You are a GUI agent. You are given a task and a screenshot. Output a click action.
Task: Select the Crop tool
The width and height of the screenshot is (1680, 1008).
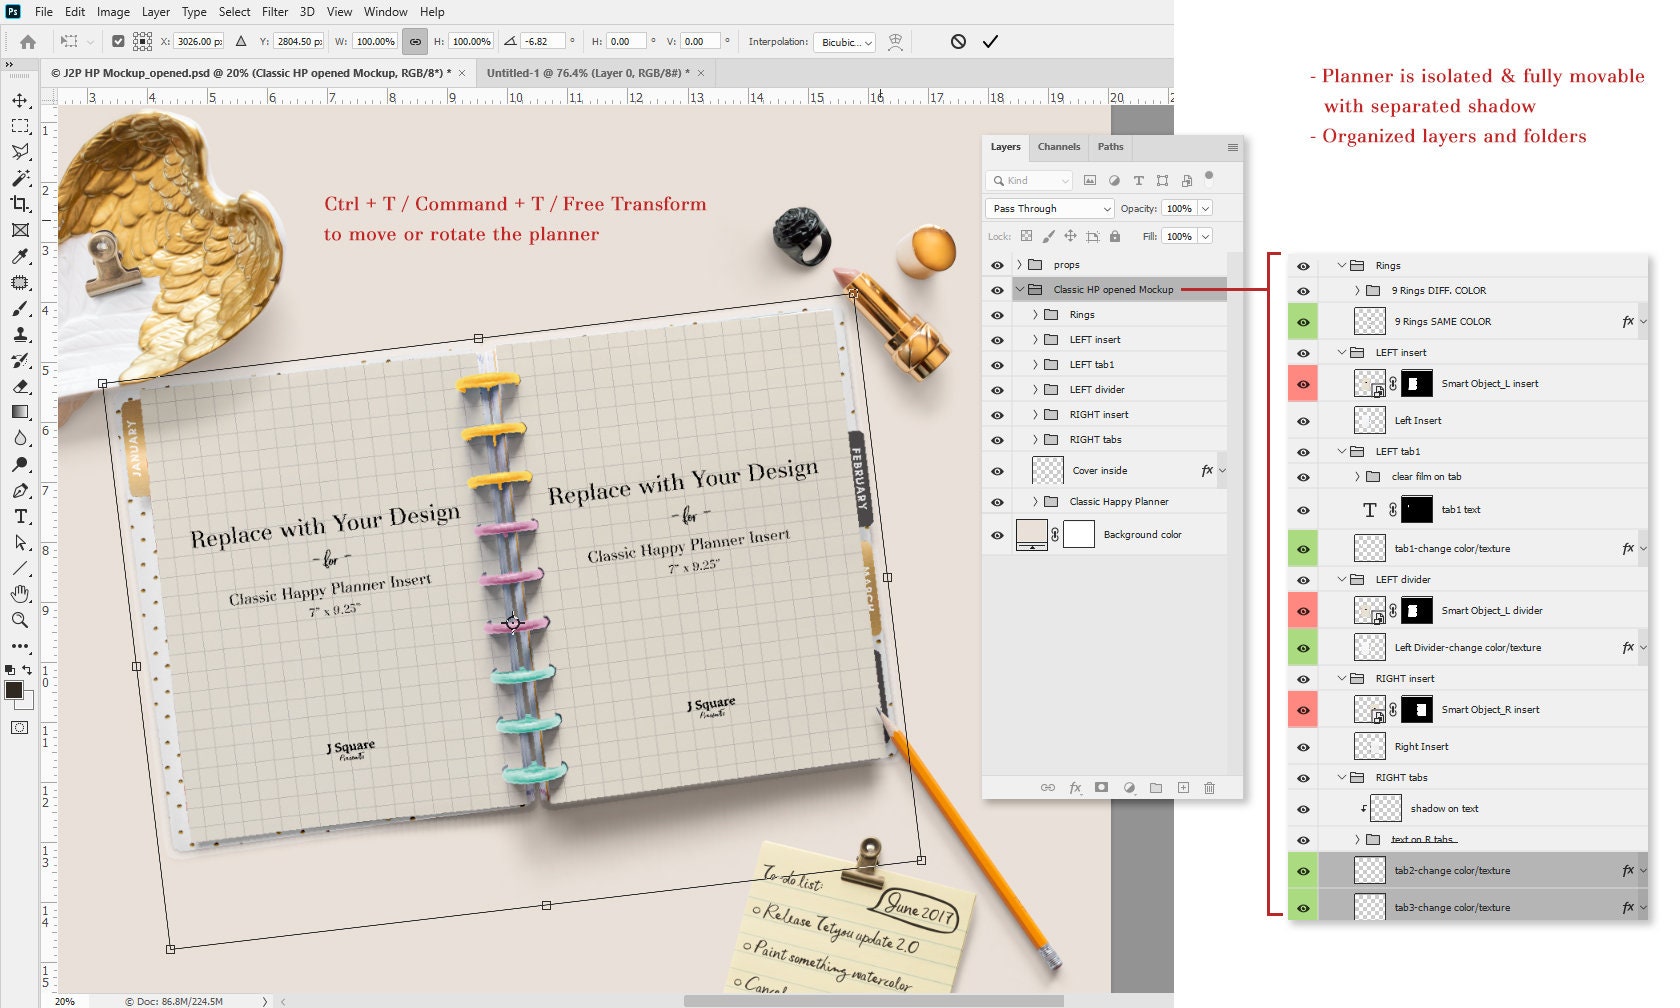click(x=20, y=204)
